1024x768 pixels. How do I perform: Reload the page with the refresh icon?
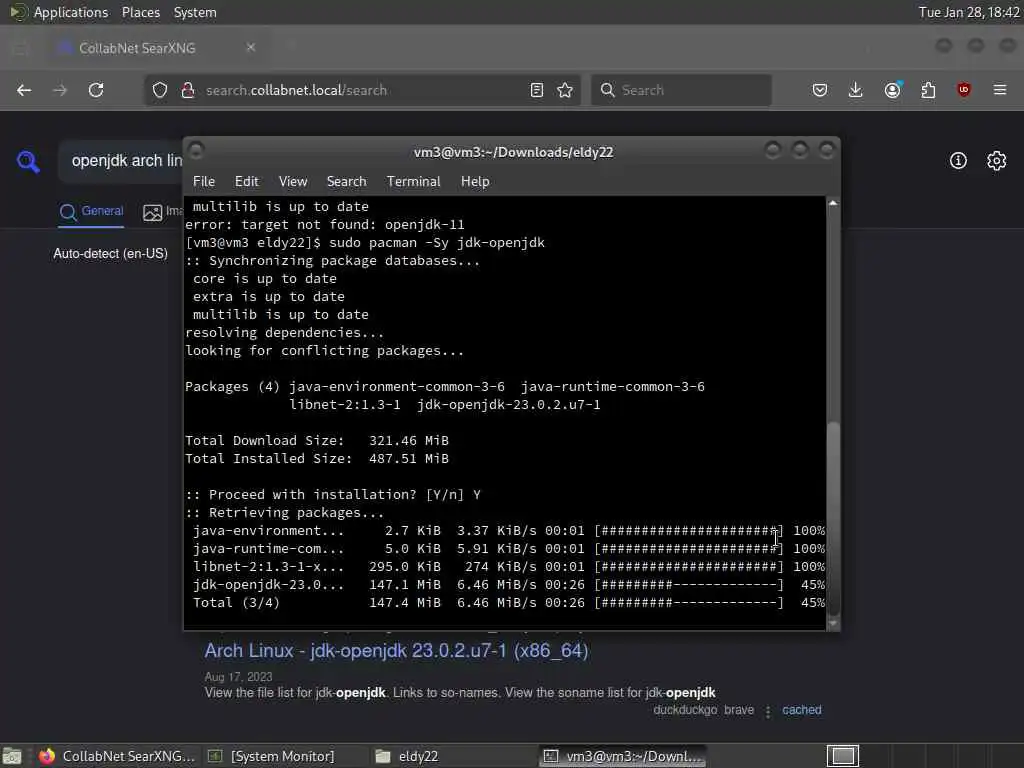96,90
